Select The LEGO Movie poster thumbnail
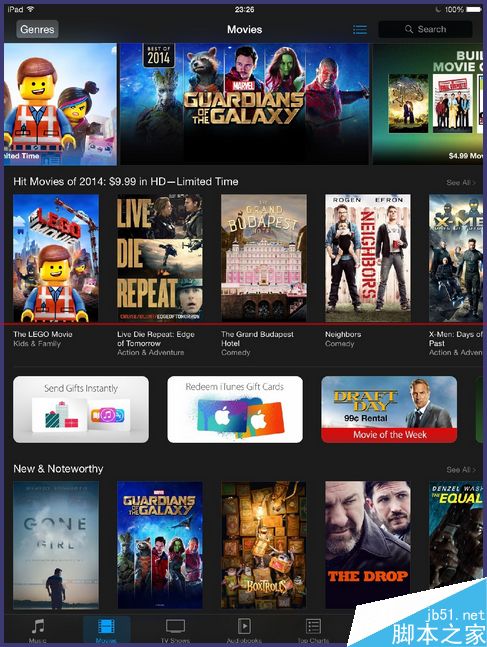Viewport: 487px width, 647px height. click(x=56, y=258)
